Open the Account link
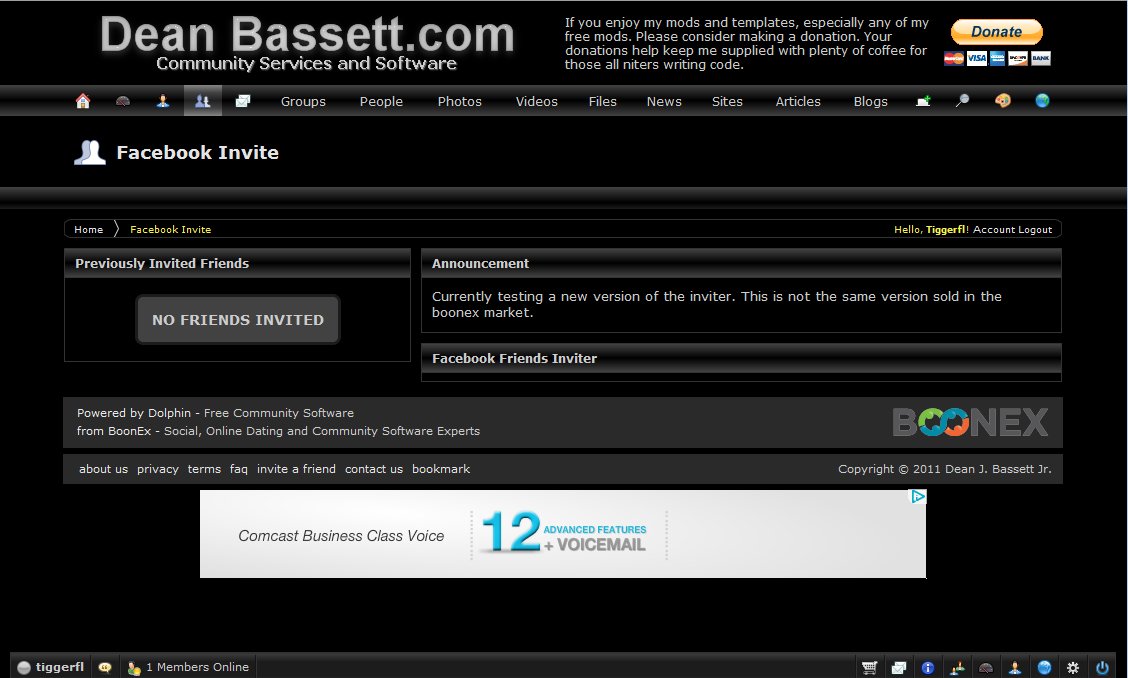The image size is (1128, 678). (993, 230)
